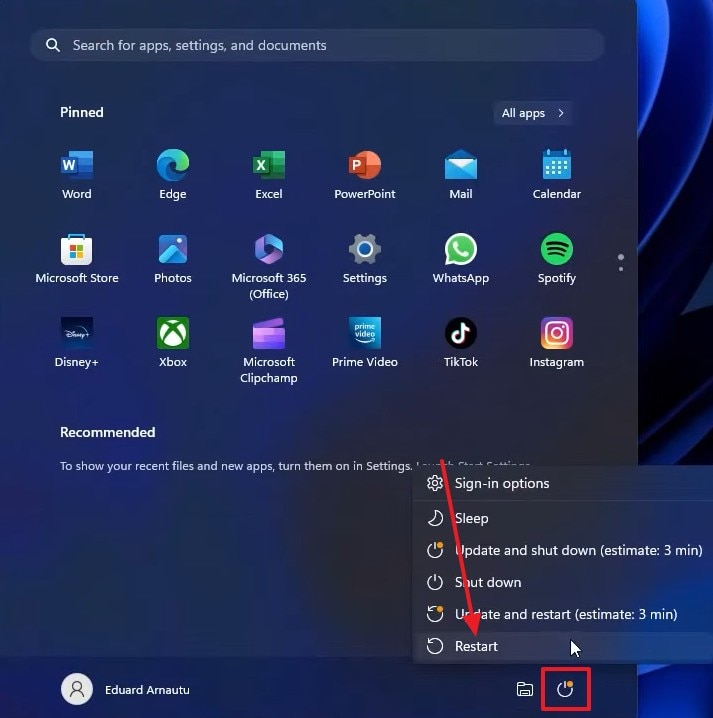Choose Sign-in options from power menu
Viewport: 713px width, 718px height.
coord(563,483)
